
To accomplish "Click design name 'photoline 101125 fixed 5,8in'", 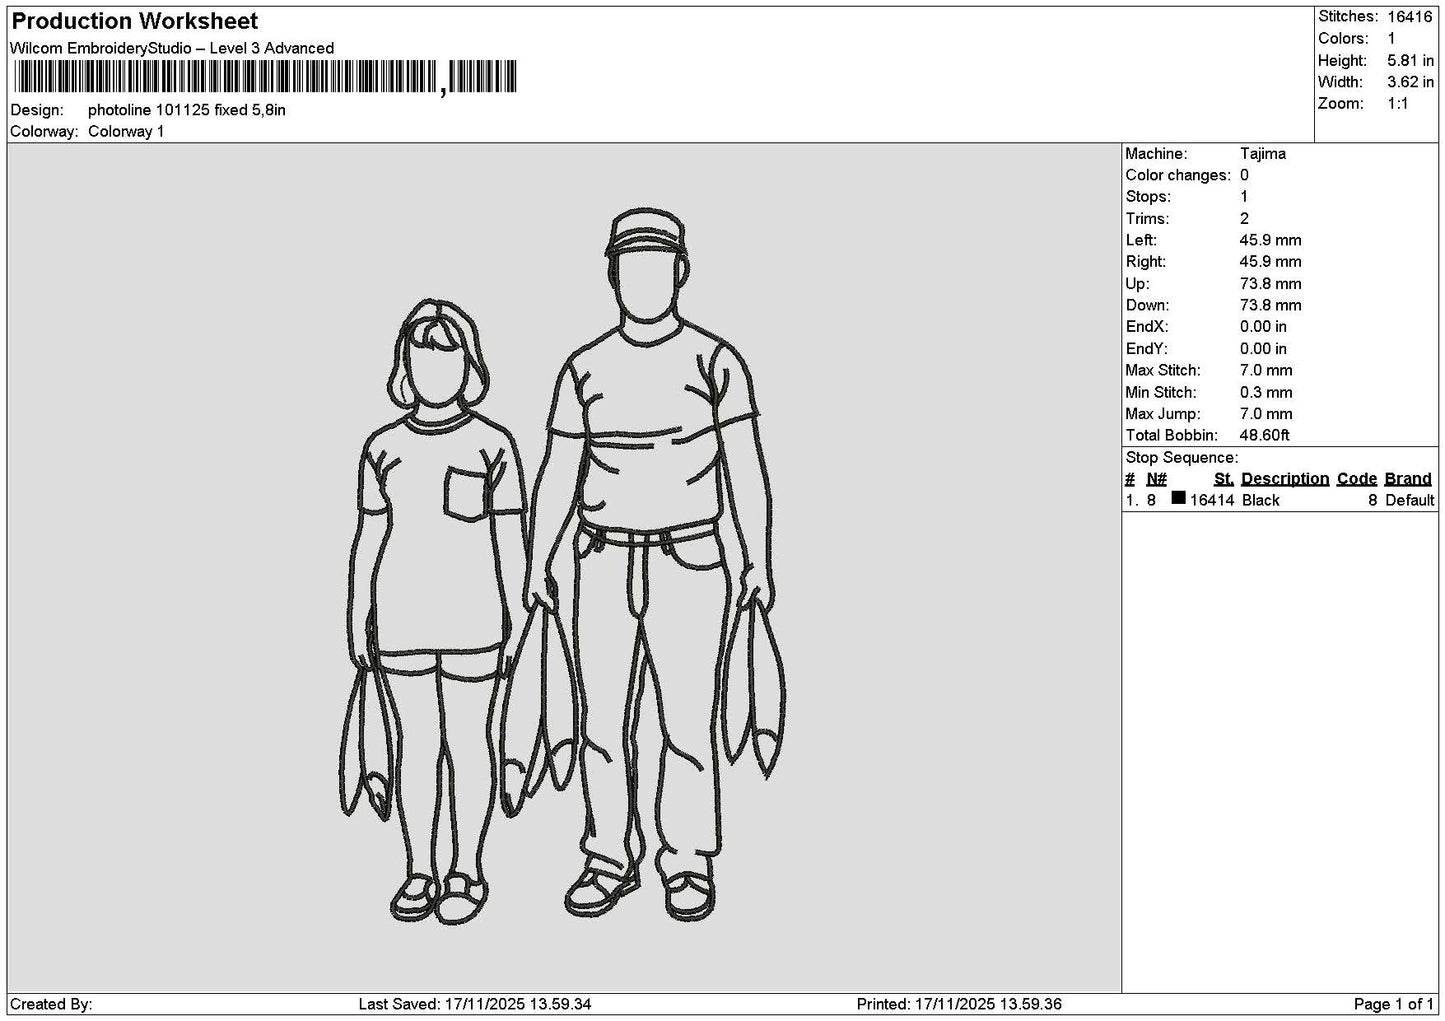I will [187, 110].
